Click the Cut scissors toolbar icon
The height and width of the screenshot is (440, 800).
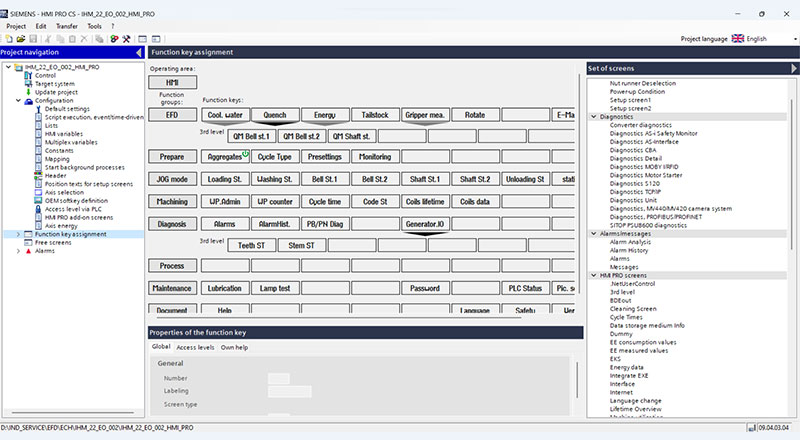tap(48, 39)
